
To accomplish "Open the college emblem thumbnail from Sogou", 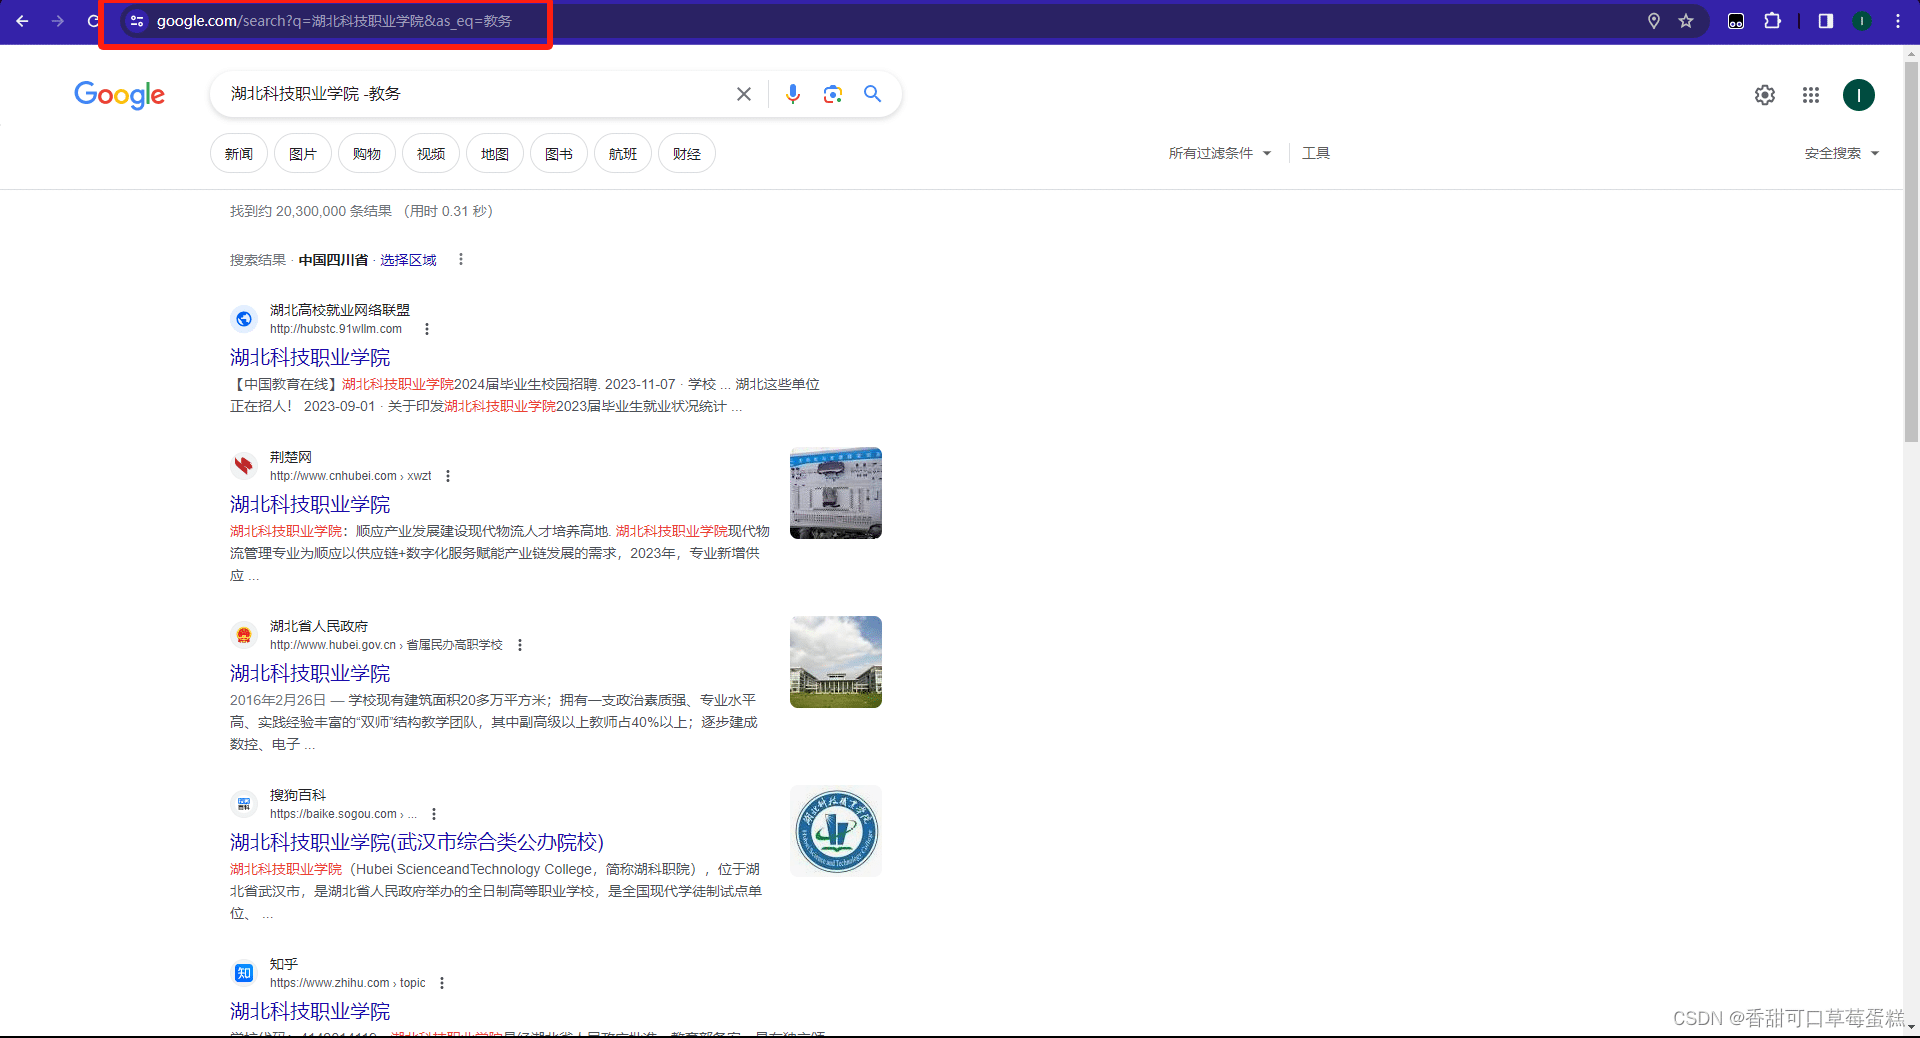I will [x=836, y=831].
